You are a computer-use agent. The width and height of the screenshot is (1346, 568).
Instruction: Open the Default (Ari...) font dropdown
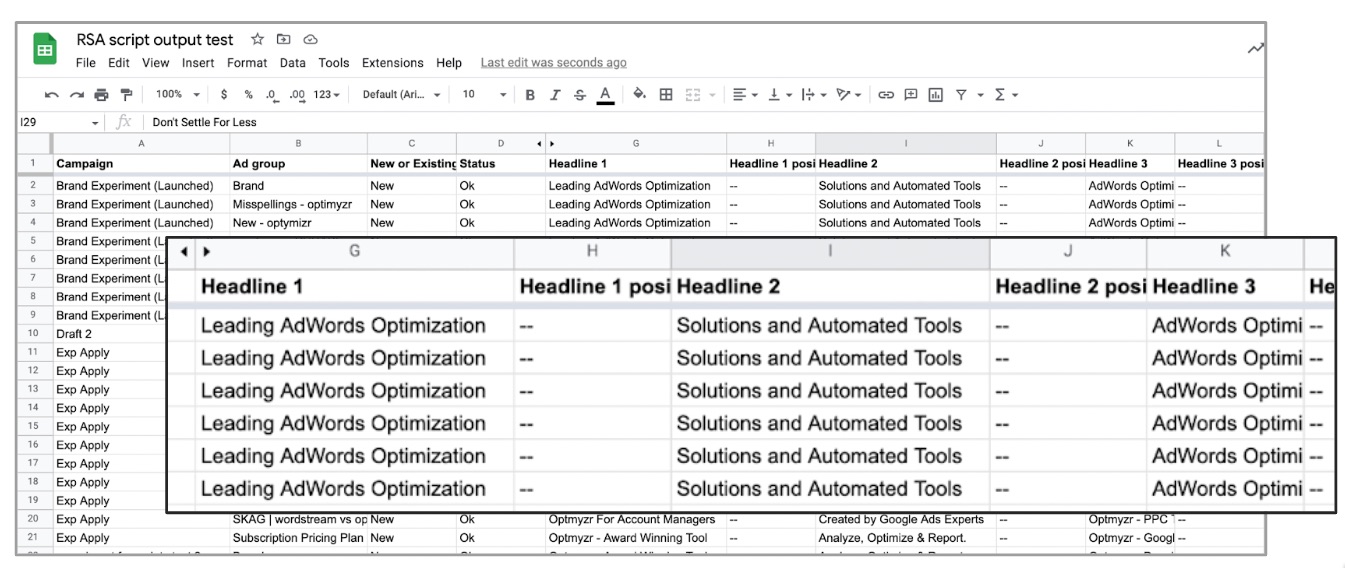(401, 95)
